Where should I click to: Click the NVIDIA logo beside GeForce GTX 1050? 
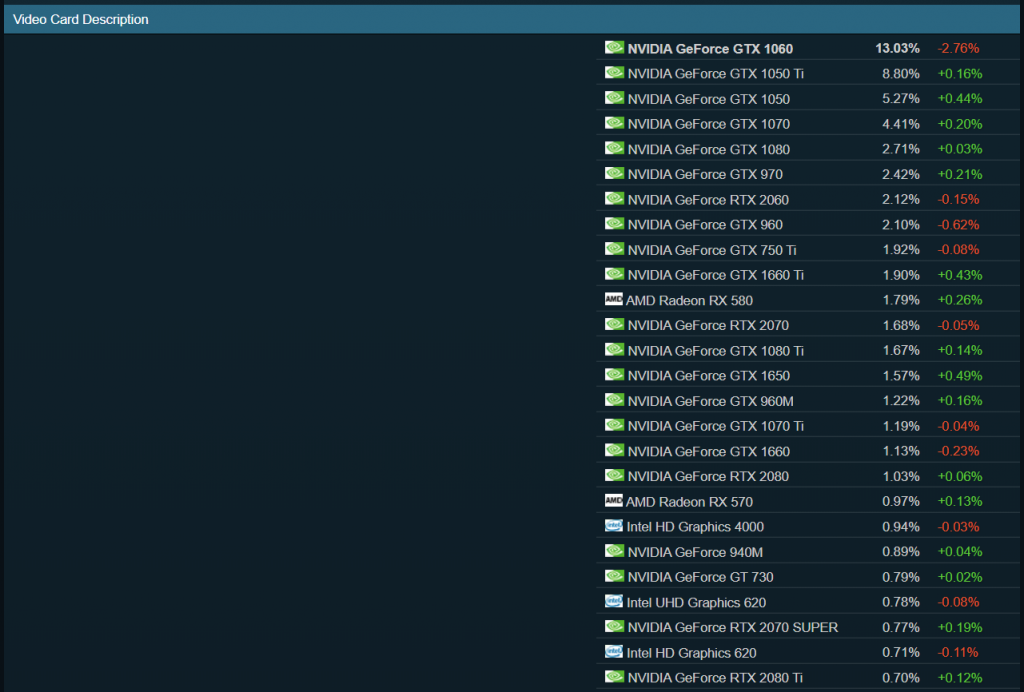tap(614, 98)
